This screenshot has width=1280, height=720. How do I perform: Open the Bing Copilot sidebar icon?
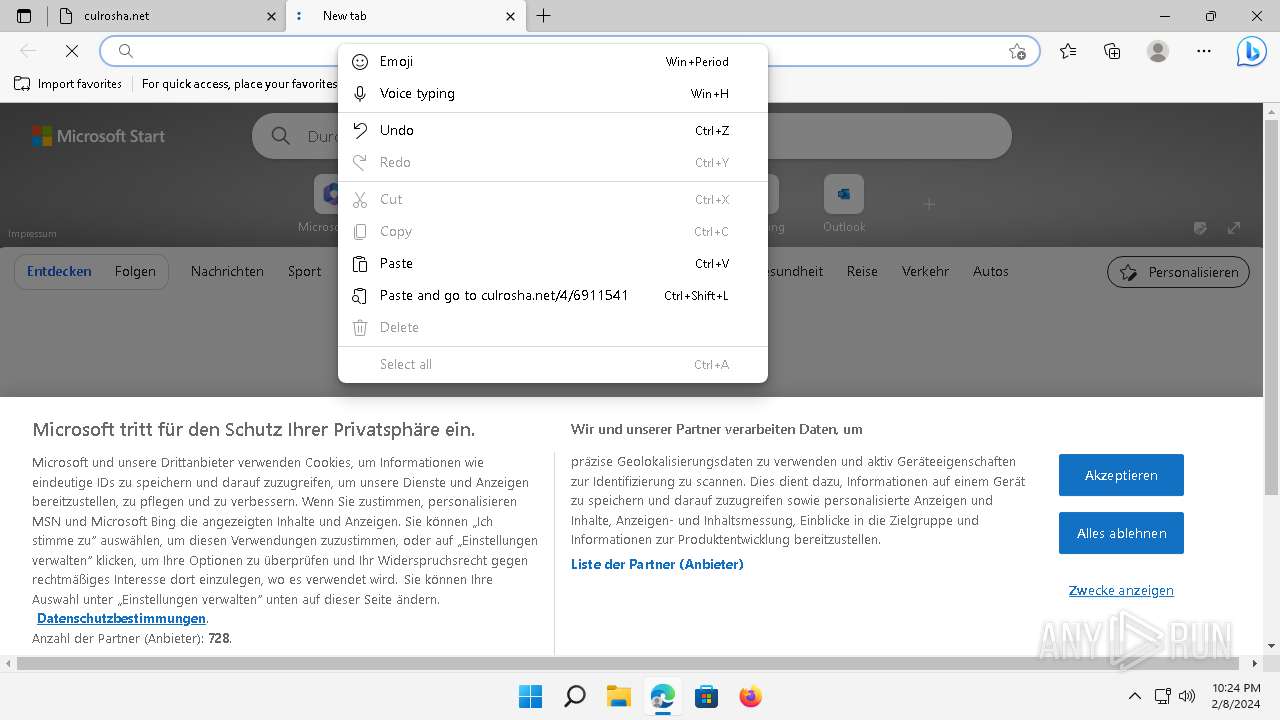1251,51
